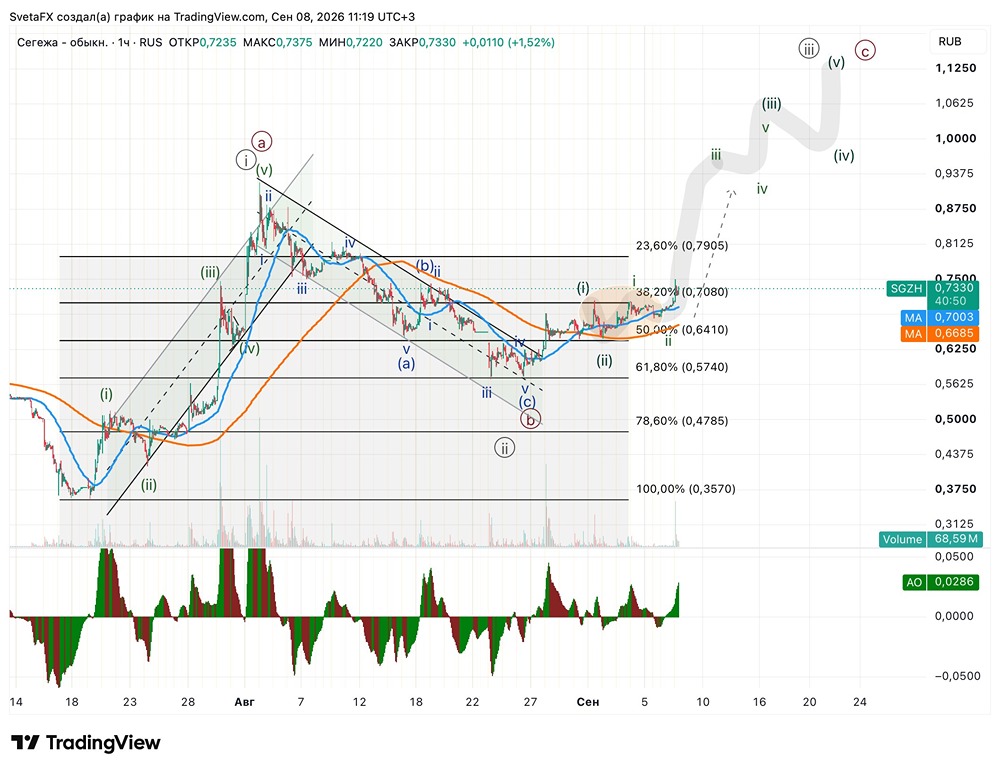
Task: Select the blue (b) wave label
Action: point(425,265)
